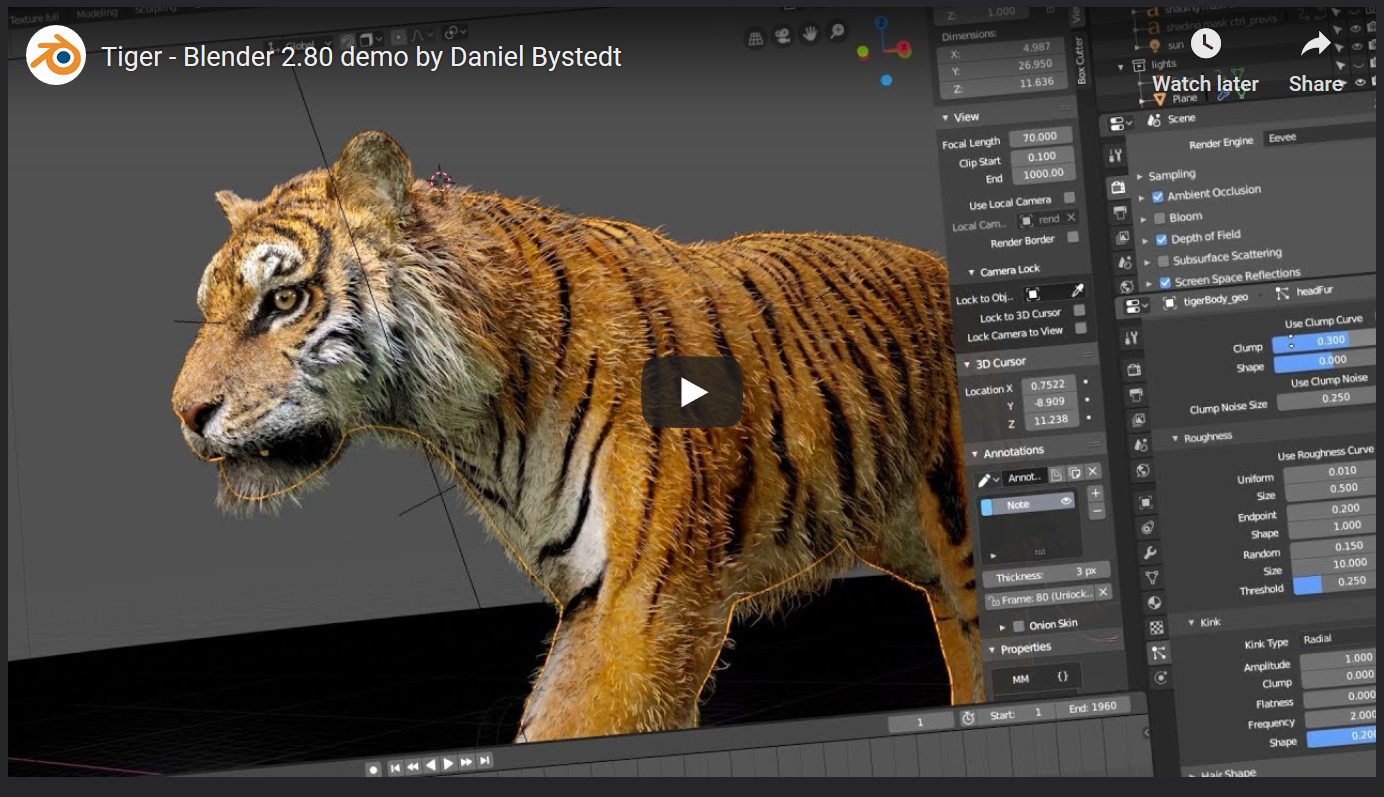Play animation forward in timeline

click(449, 764)
